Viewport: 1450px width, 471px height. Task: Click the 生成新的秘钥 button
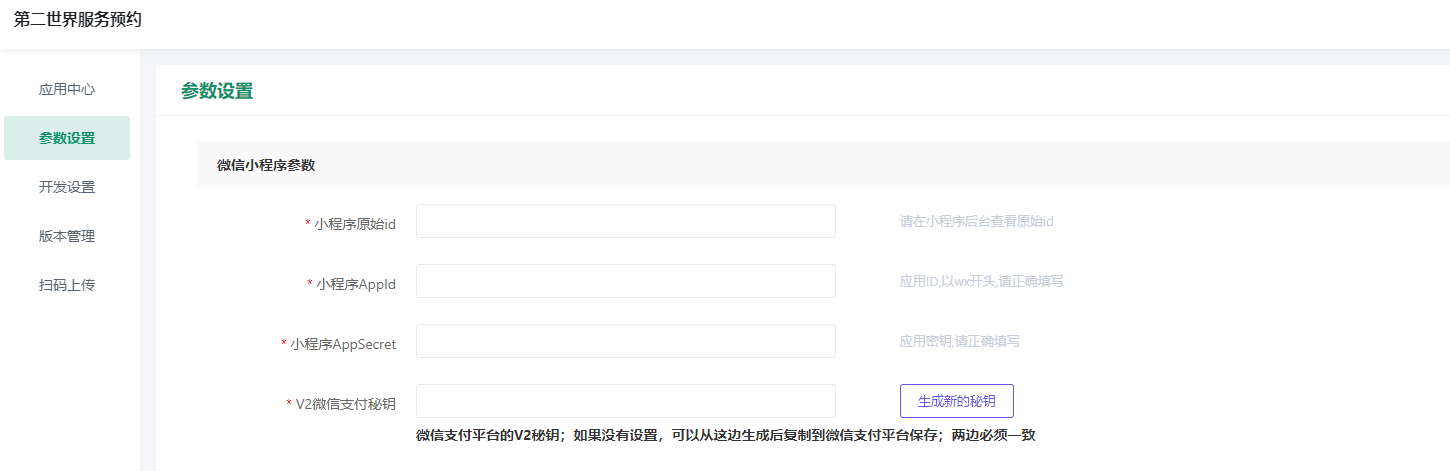[957, 401]
